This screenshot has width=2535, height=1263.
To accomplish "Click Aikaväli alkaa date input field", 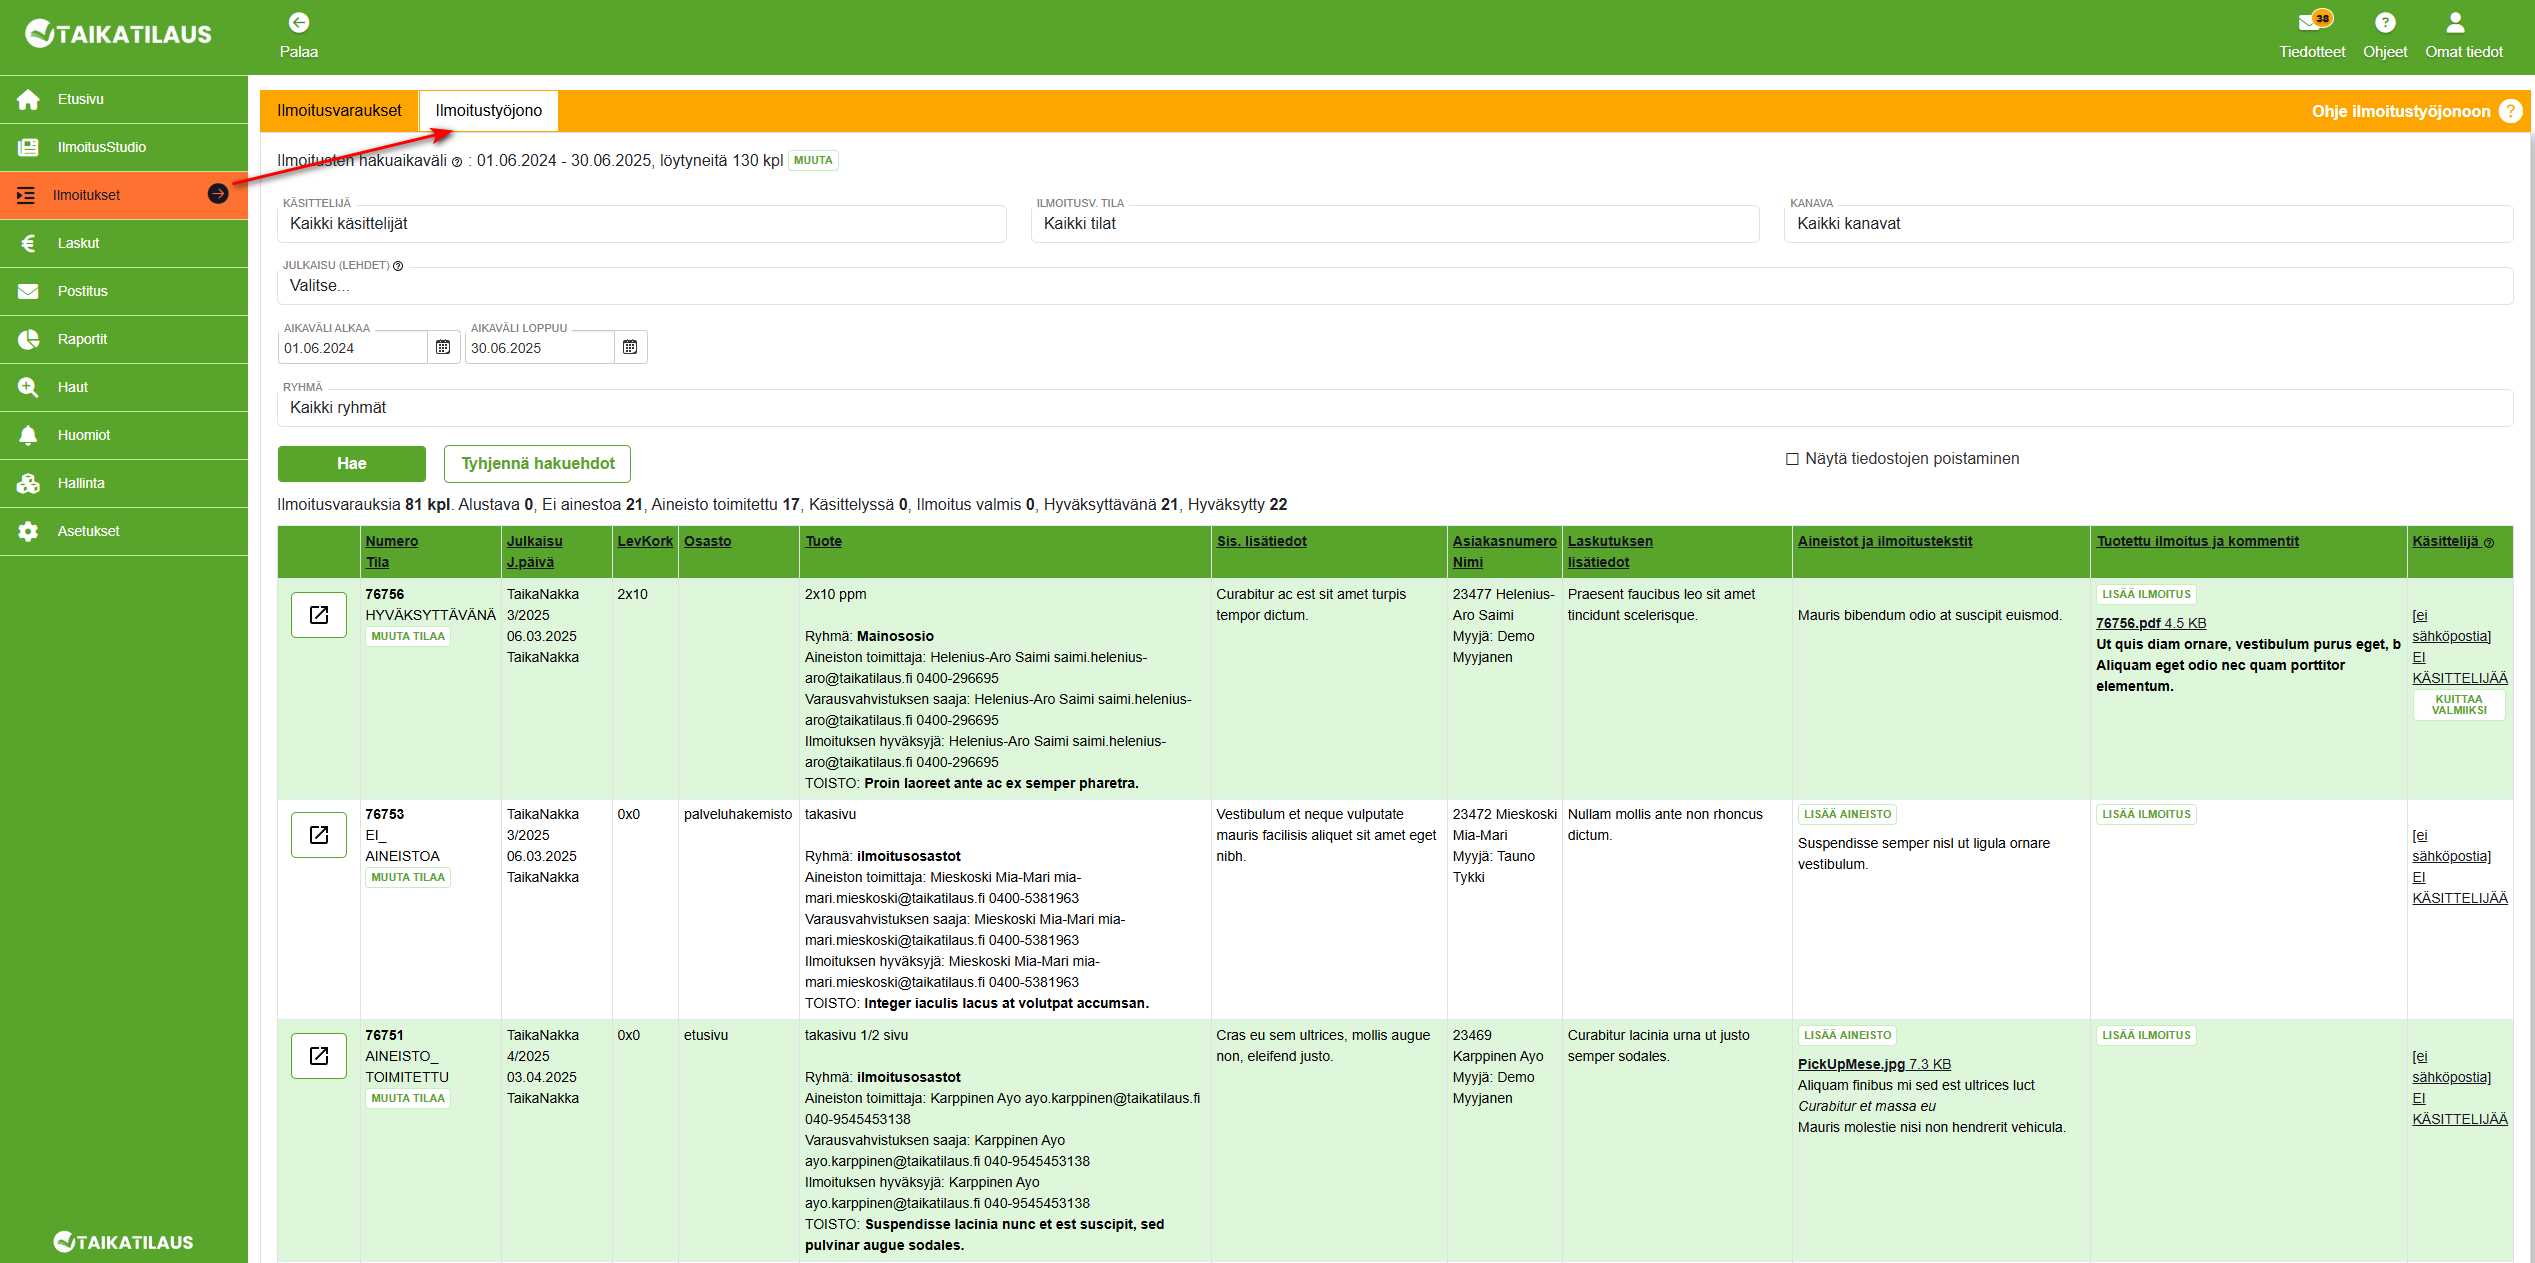I will pos(352,348).
